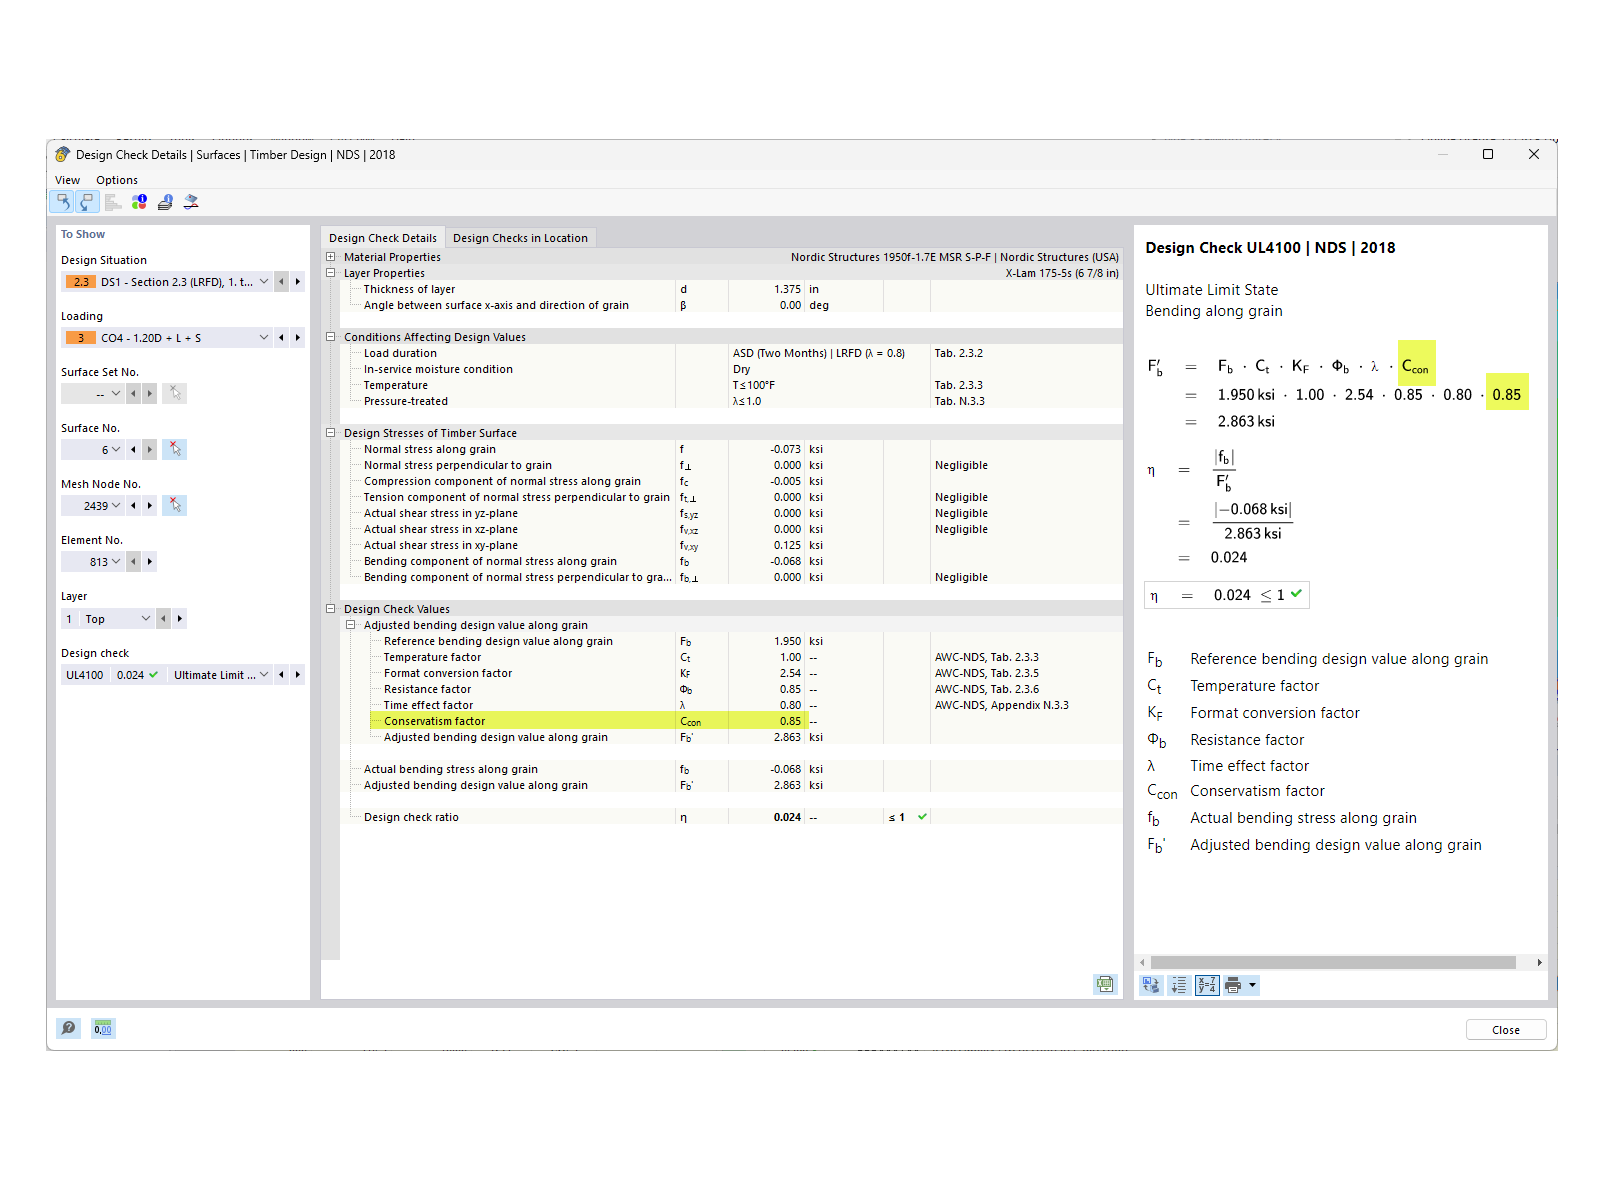Click the magnifier icon at the window's bottom left

68,1028
